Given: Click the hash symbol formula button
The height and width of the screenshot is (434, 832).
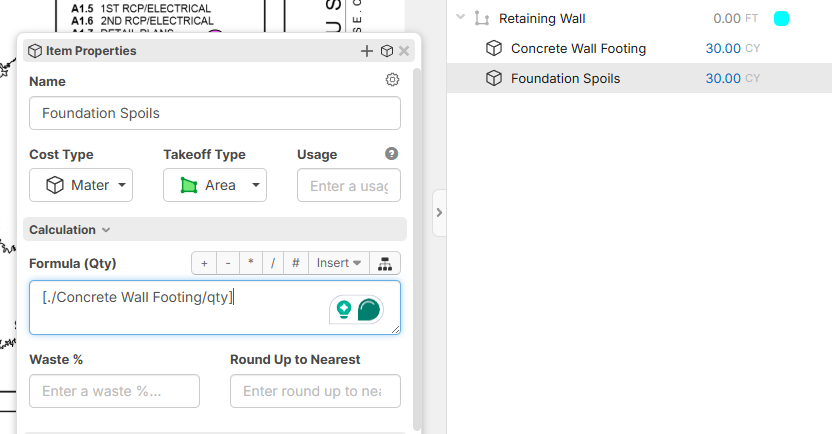Looking at the screenshot, I should (296, 263).
